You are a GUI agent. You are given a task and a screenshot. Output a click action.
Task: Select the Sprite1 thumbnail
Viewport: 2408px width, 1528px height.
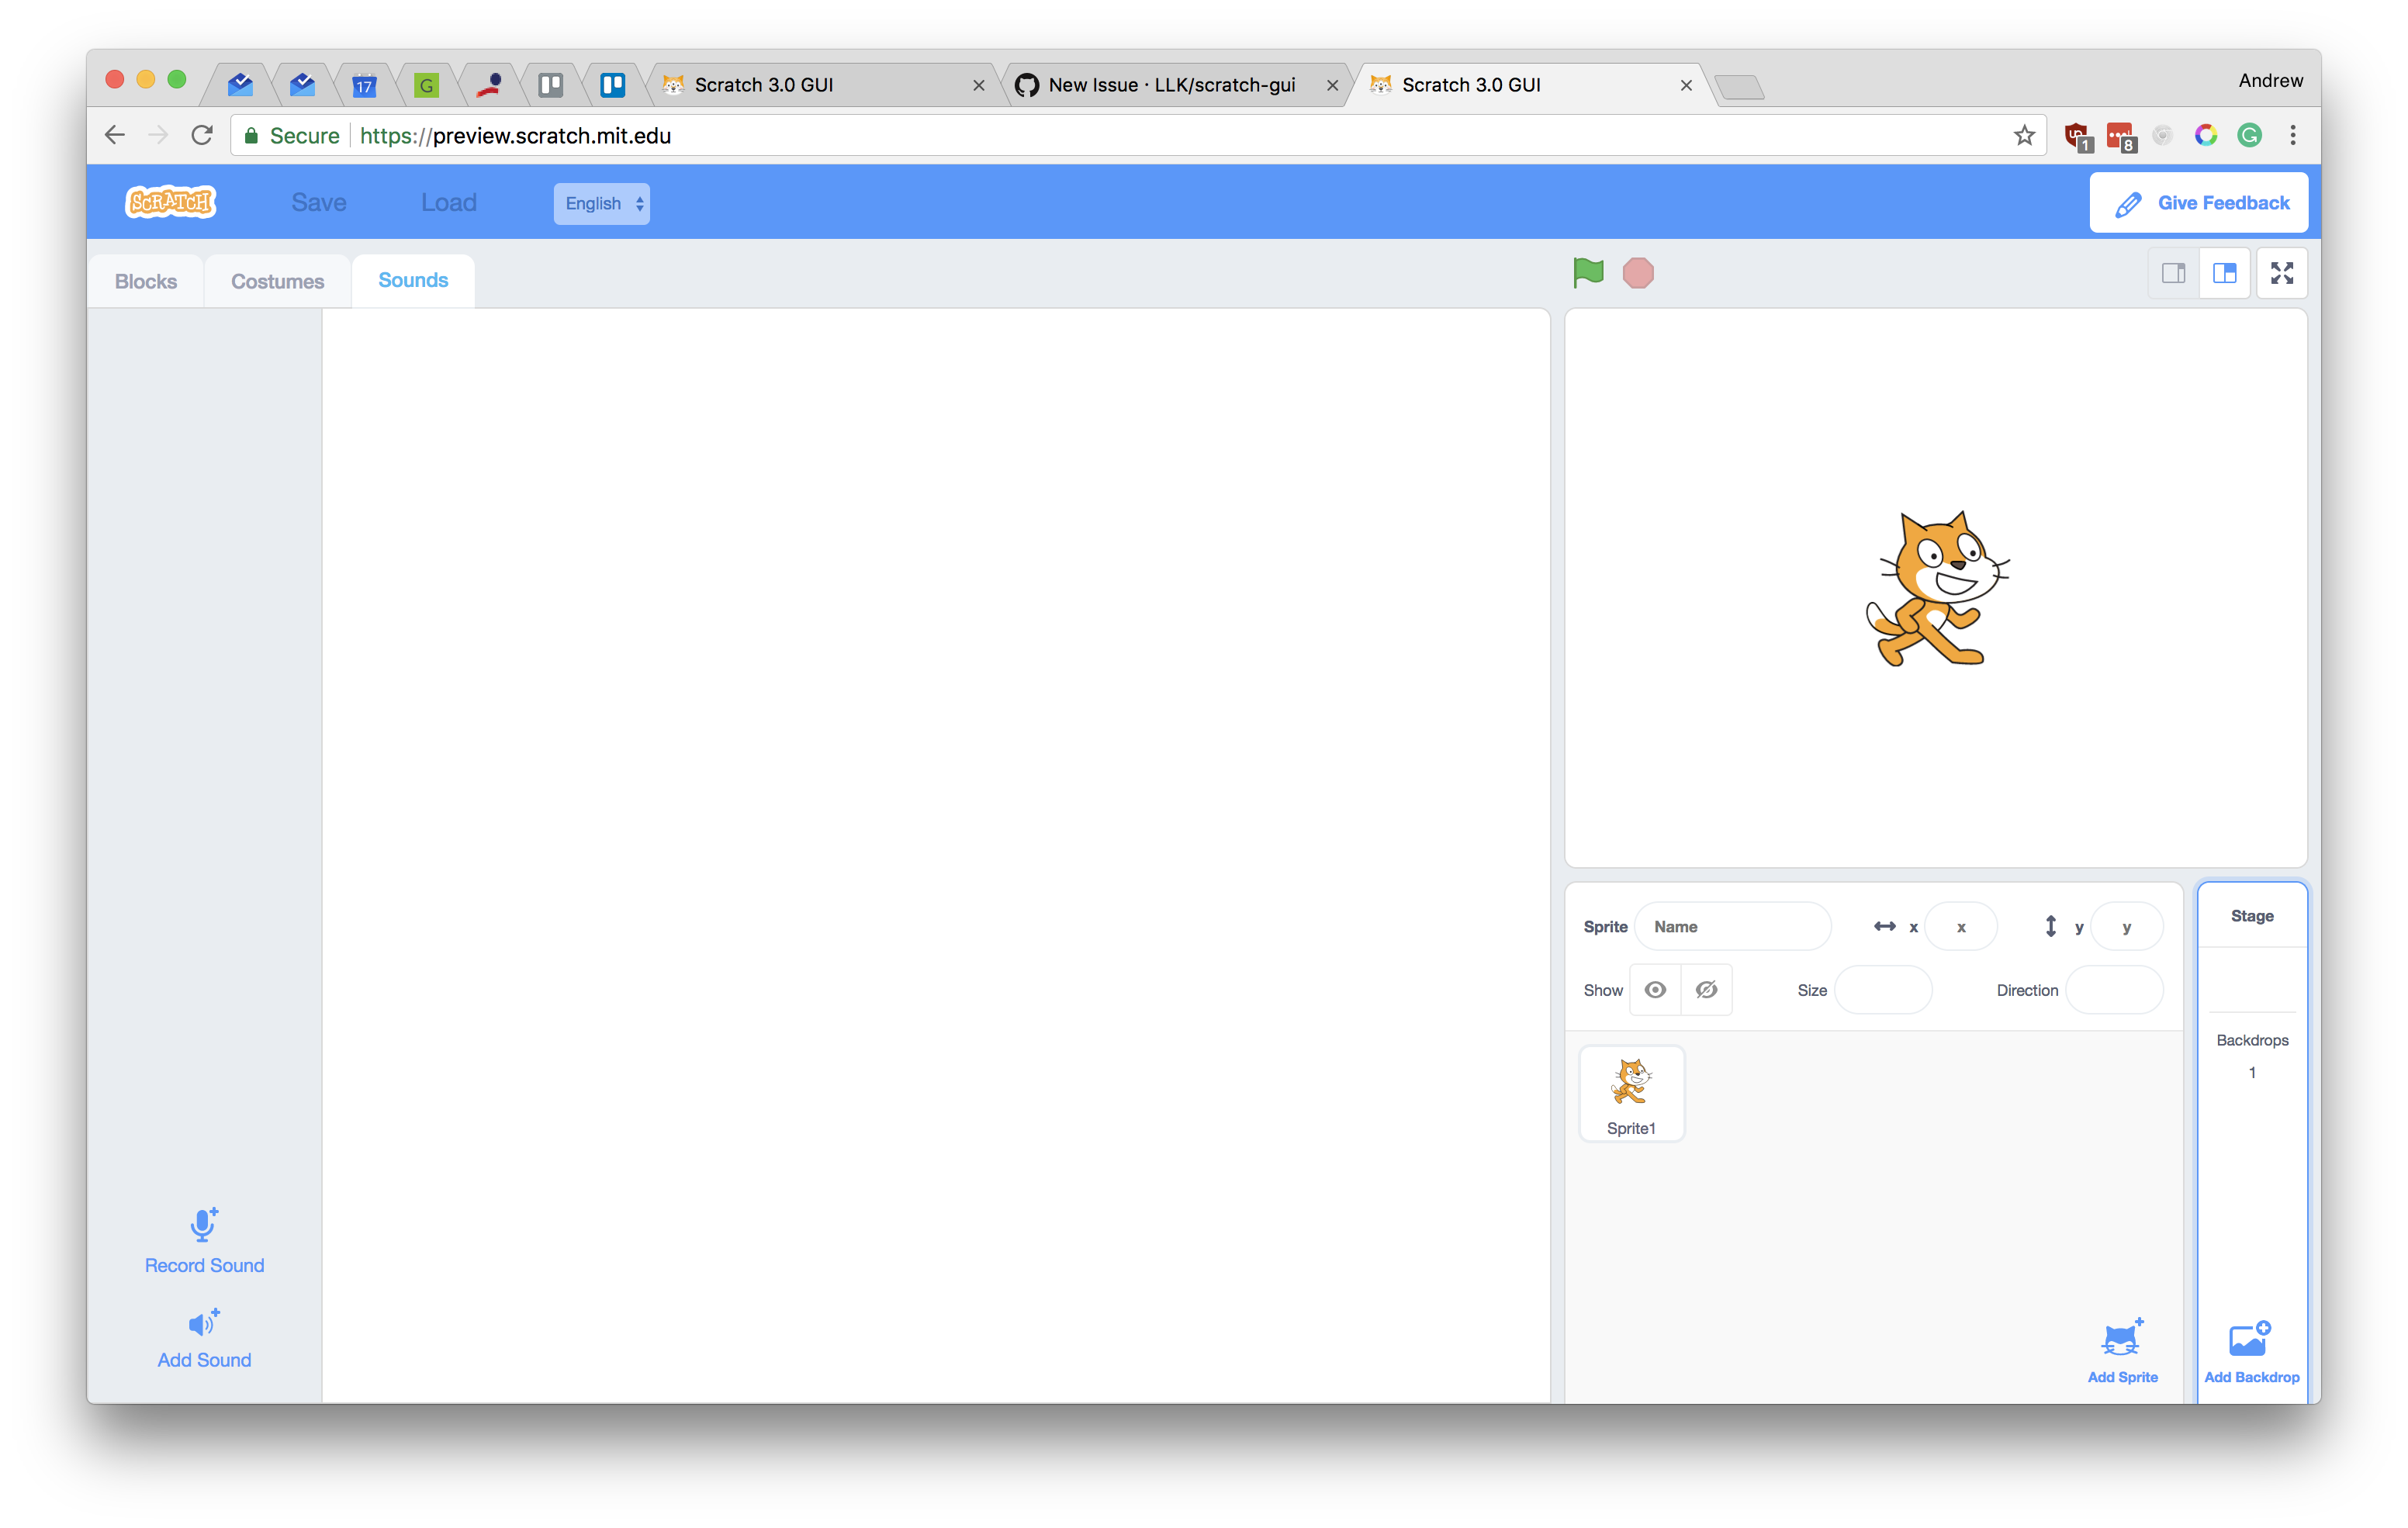(1631, 1093)
